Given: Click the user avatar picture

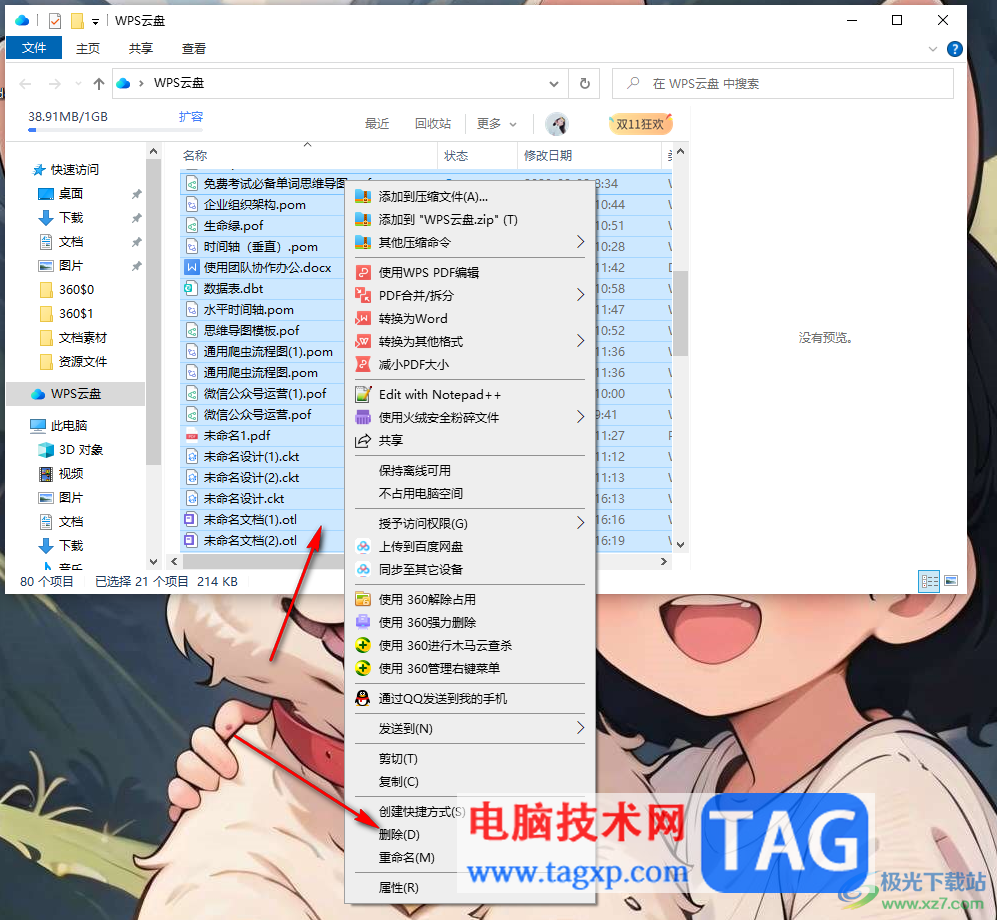Looking at the screenshot, I should (x=557, y=124).
